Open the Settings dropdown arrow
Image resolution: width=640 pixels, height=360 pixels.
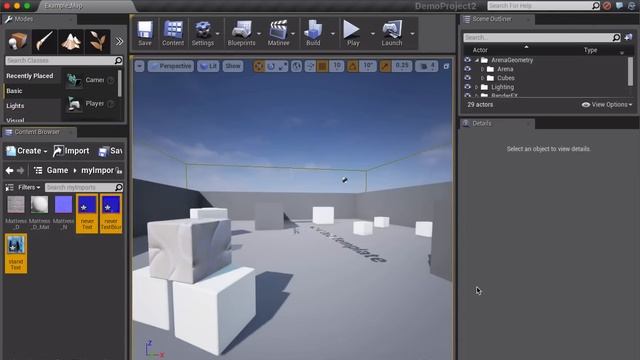click(x=218, y=34)
